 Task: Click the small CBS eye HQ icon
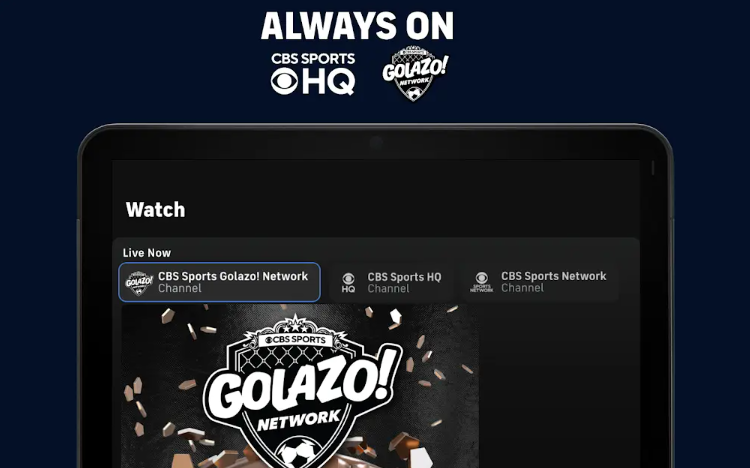(348, 282)
